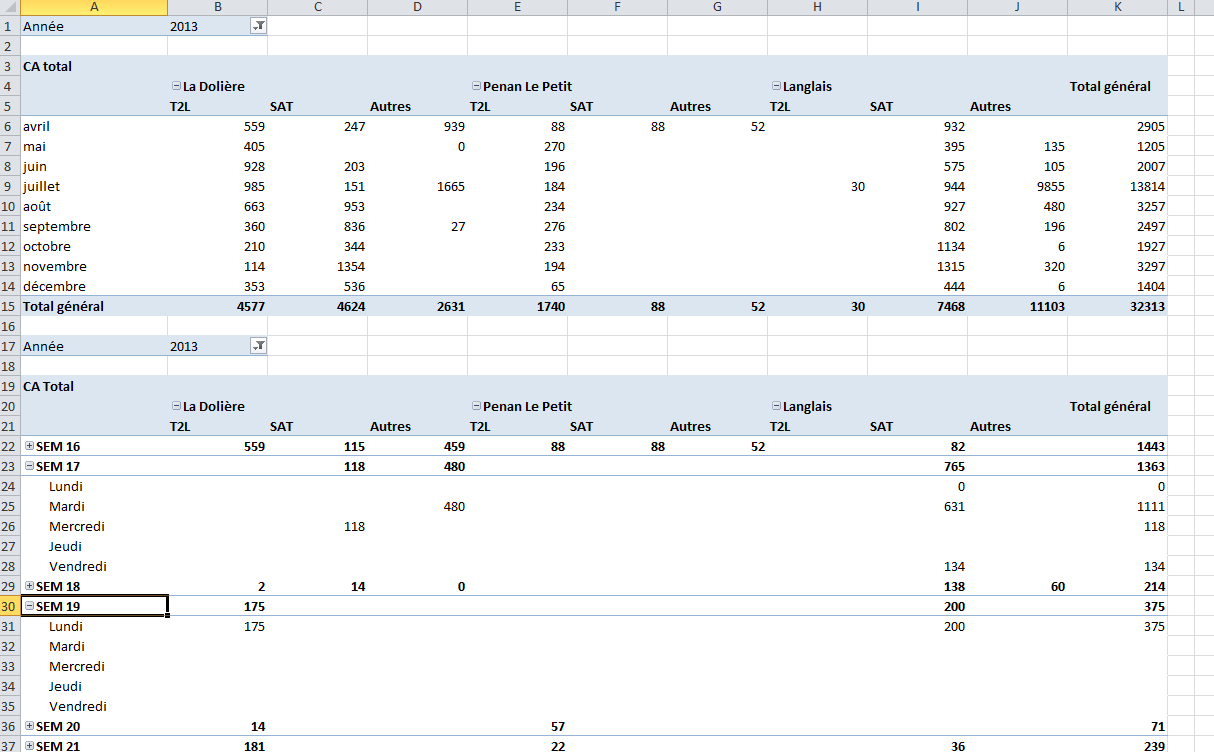The image size is (1214, 752).
Task: Select the 'juillet' month row label
Action: coord(42,186)
